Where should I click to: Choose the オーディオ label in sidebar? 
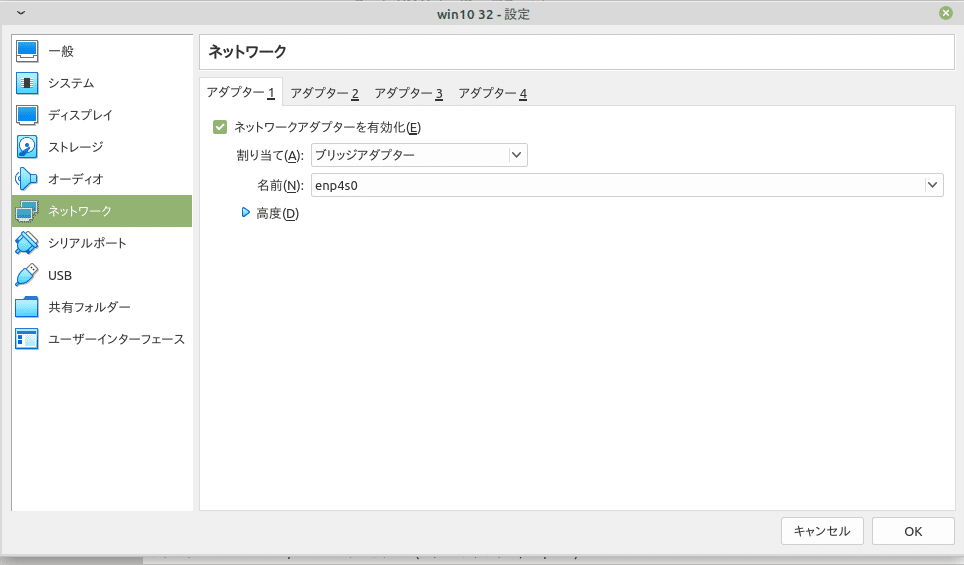click(x=76, y=179)
